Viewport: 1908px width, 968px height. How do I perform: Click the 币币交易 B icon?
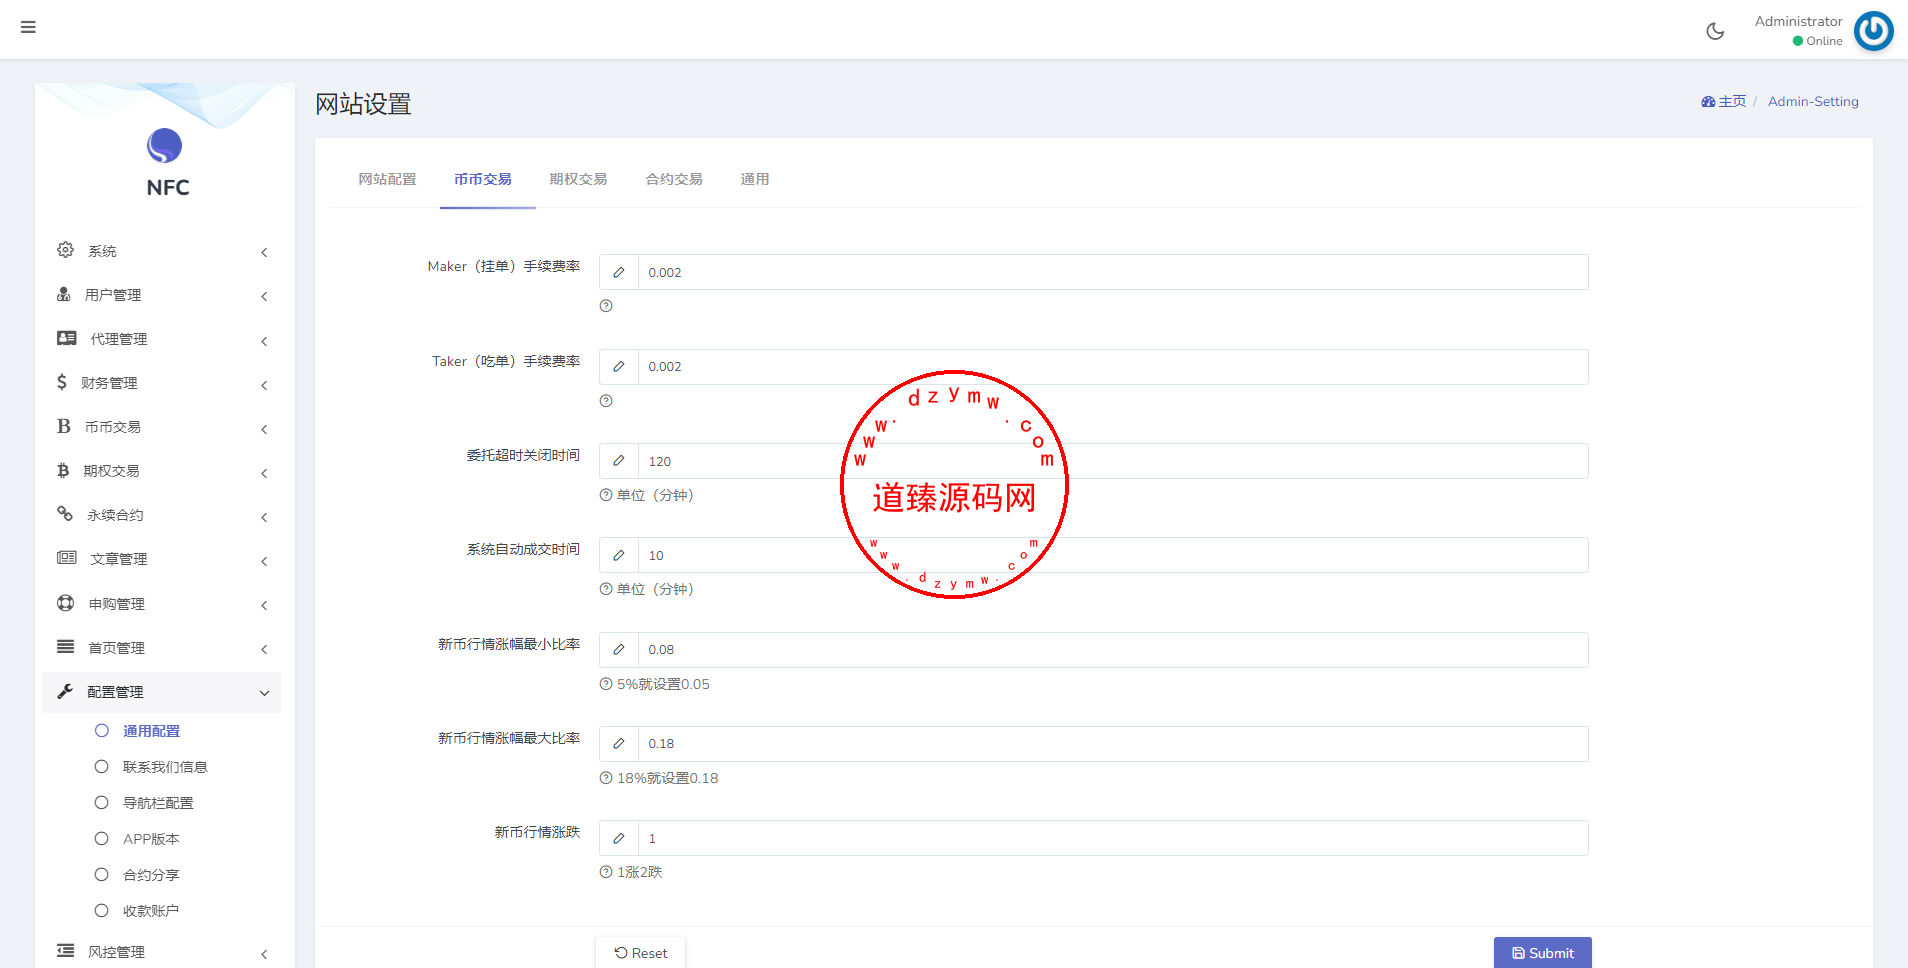click(64, 426)
